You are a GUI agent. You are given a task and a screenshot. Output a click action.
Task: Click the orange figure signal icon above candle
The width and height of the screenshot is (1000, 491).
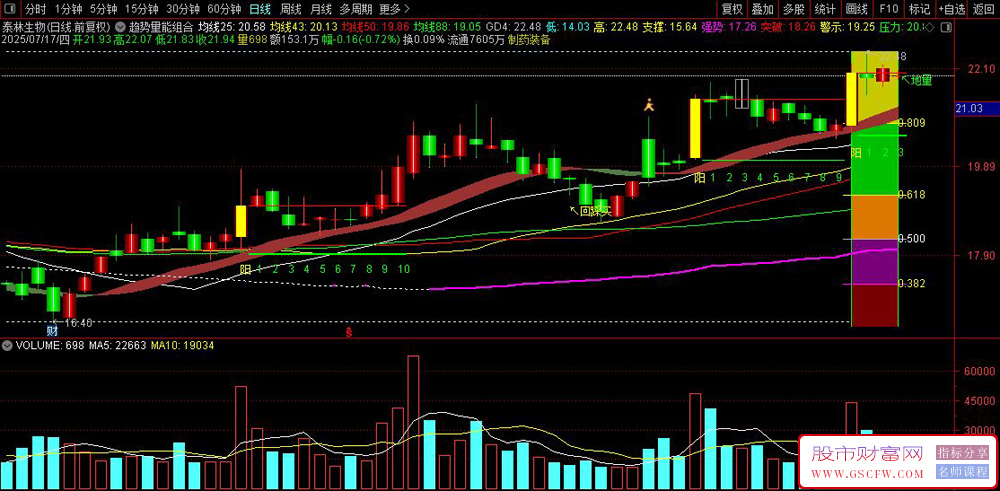(649, 105)
